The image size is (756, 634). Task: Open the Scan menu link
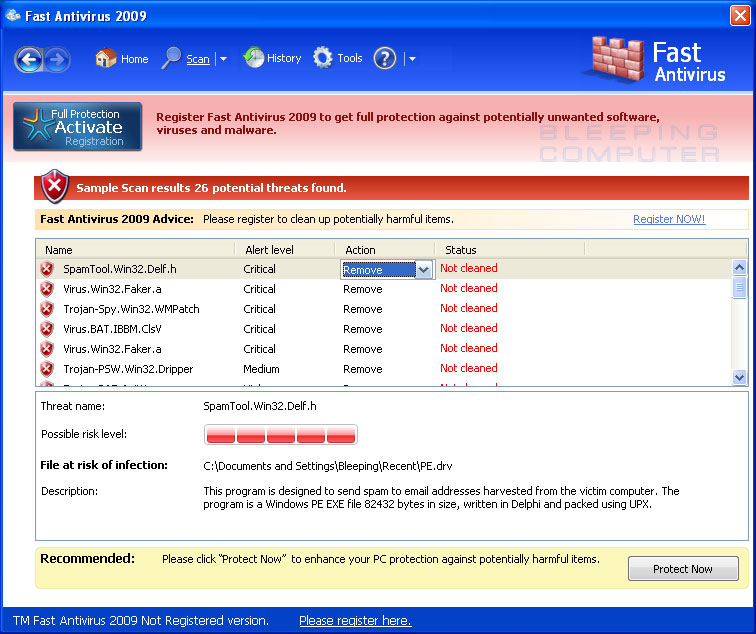[198, 59]
